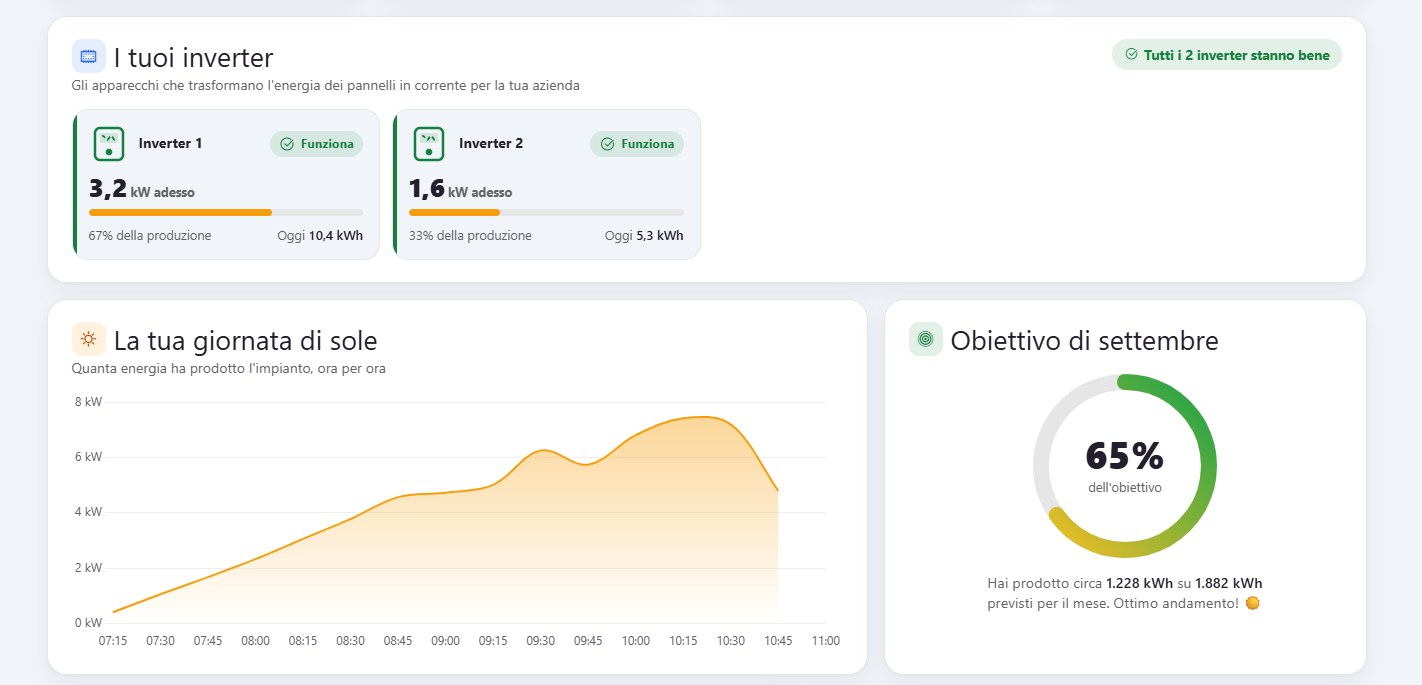
Task: Click the 'Obiettivo di settembre' heading
Action: pyautogui.click(x=1085, y=340)
